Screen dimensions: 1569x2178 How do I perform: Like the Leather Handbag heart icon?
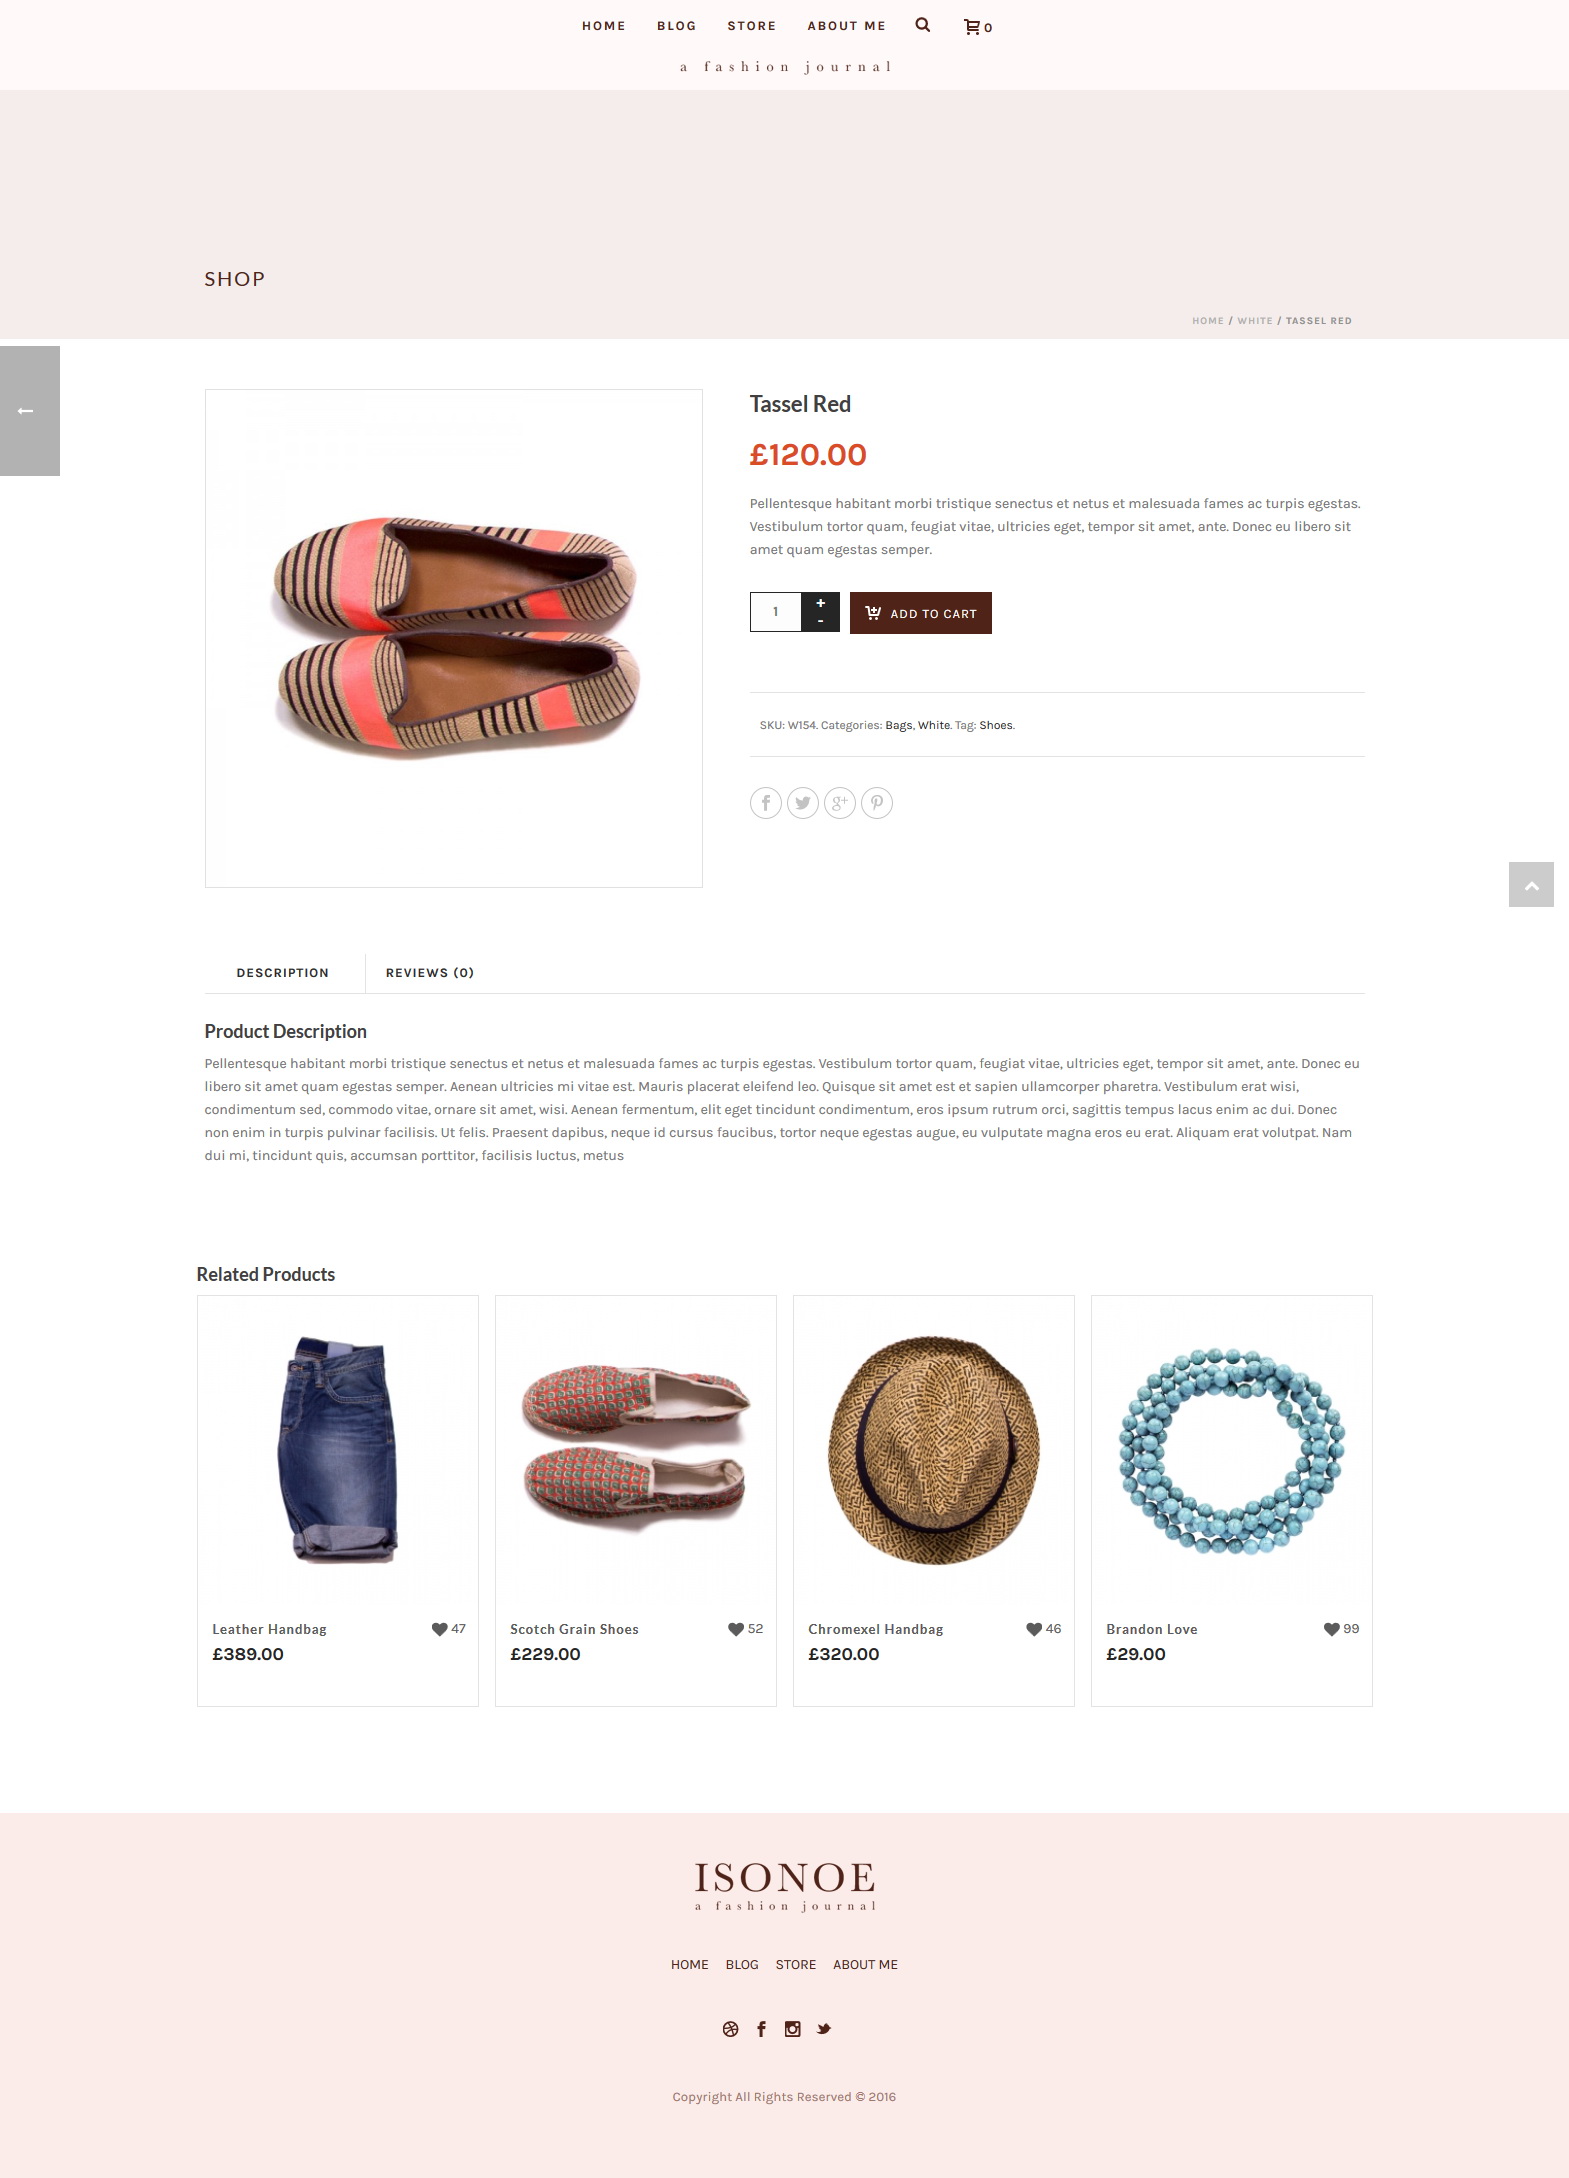439,1629
